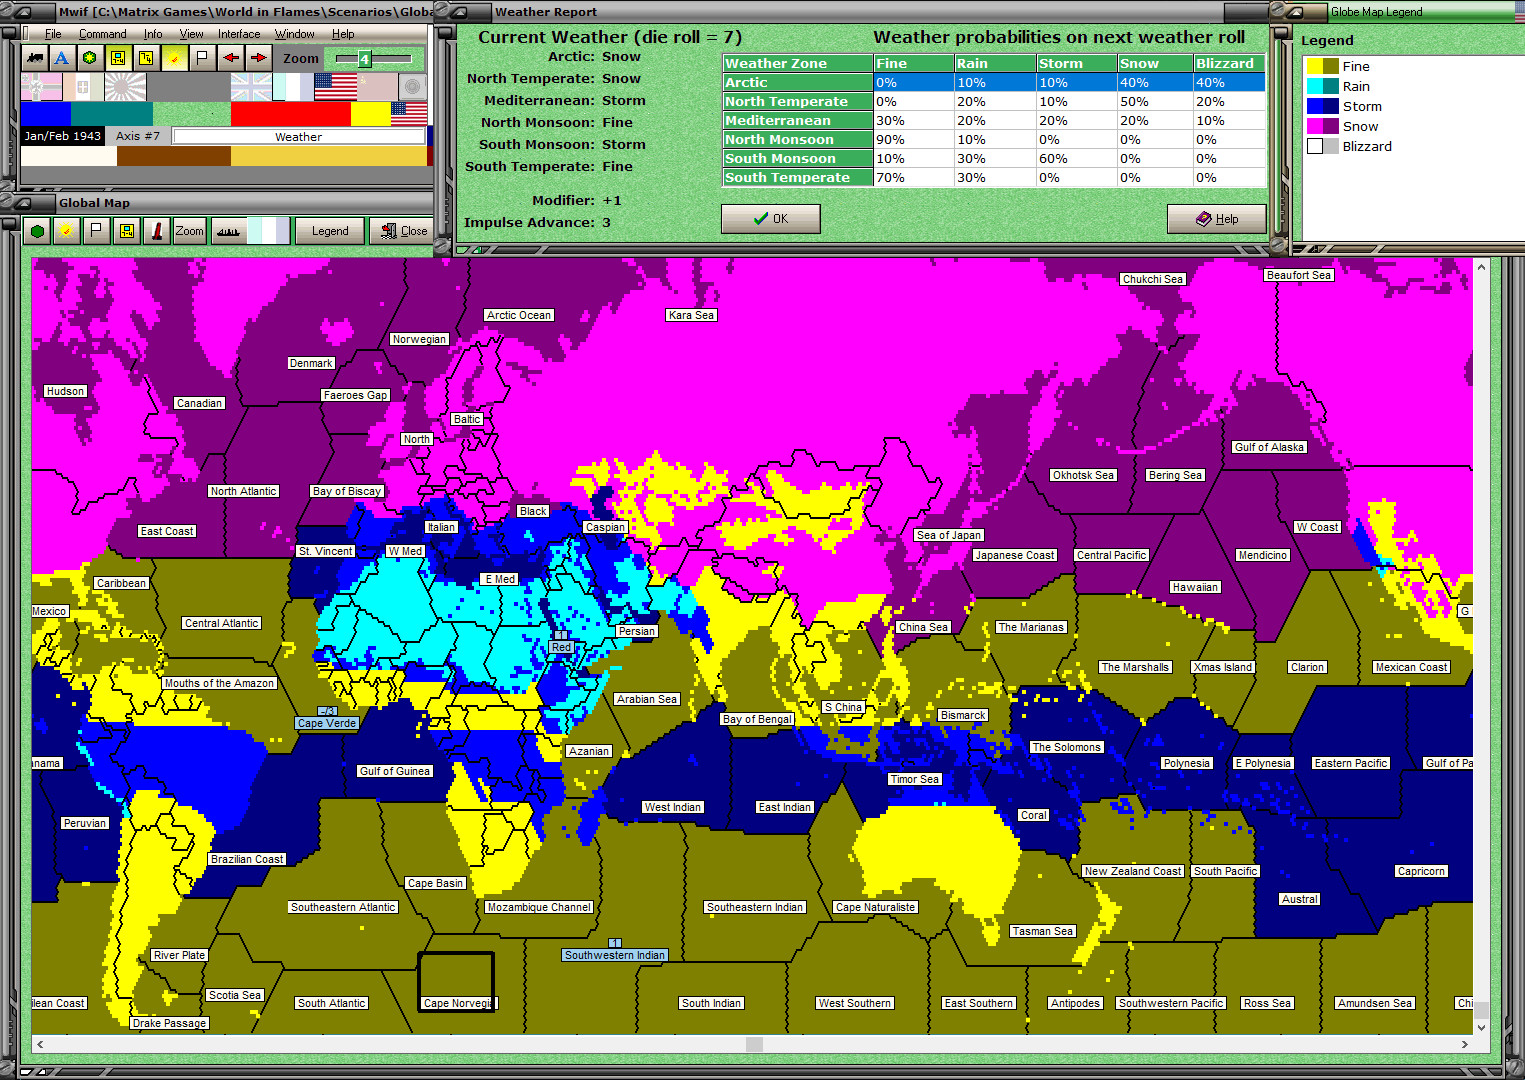Click the white flag icon in main toolbar
Screen dimensions: 1525x1080
click(x=202, y=58)
